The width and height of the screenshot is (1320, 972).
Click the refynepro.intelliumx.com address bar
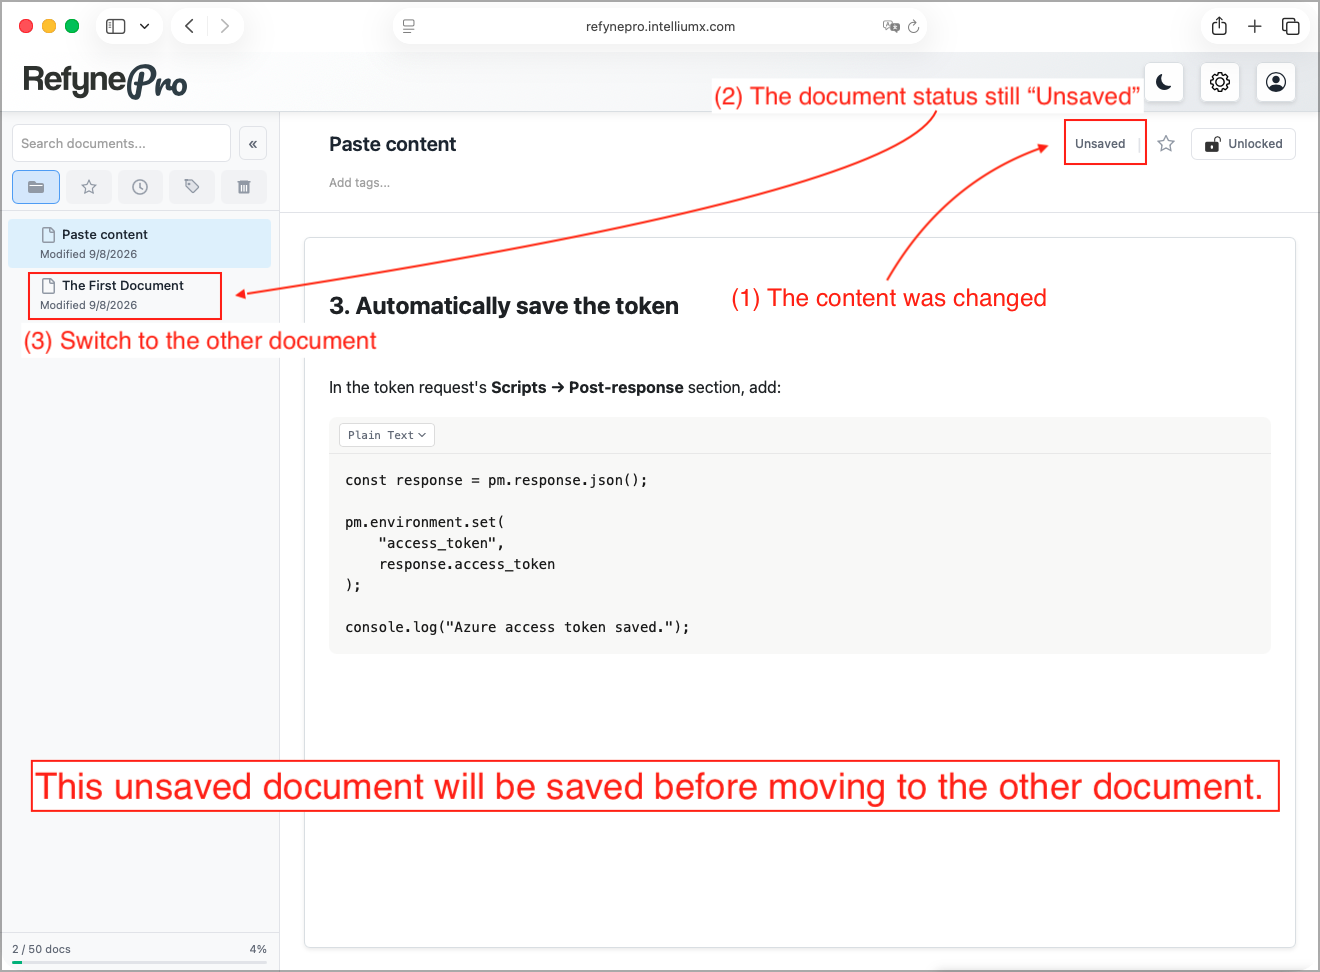pos(660,26)
